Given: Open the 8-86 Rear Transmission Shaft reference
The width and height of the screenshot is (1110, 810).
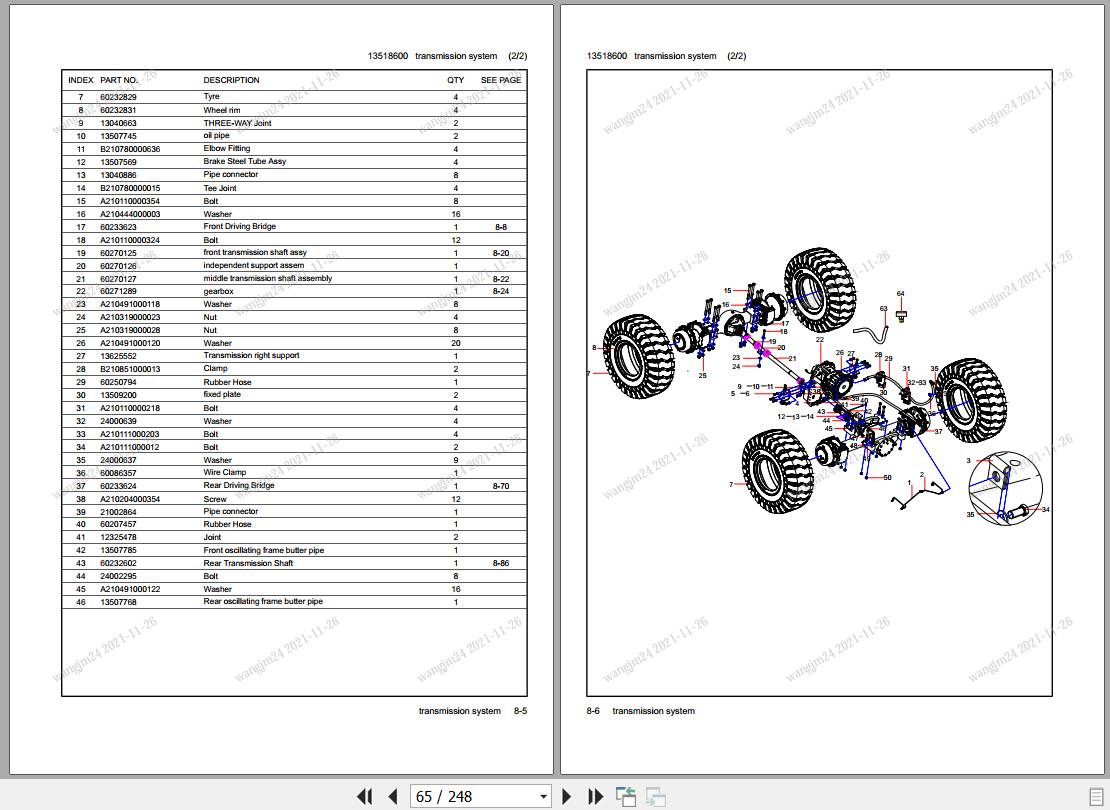Looking at the screenshot, I should click(x=501, y=563).
